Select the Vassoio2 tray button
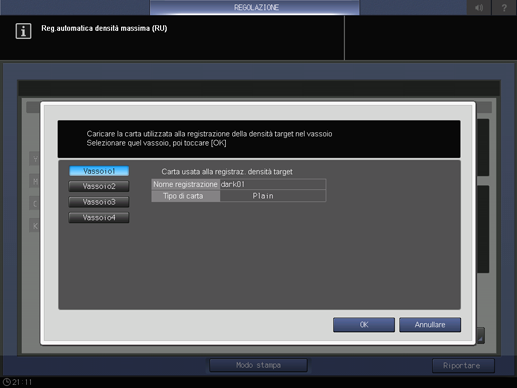 pos(99,186)
